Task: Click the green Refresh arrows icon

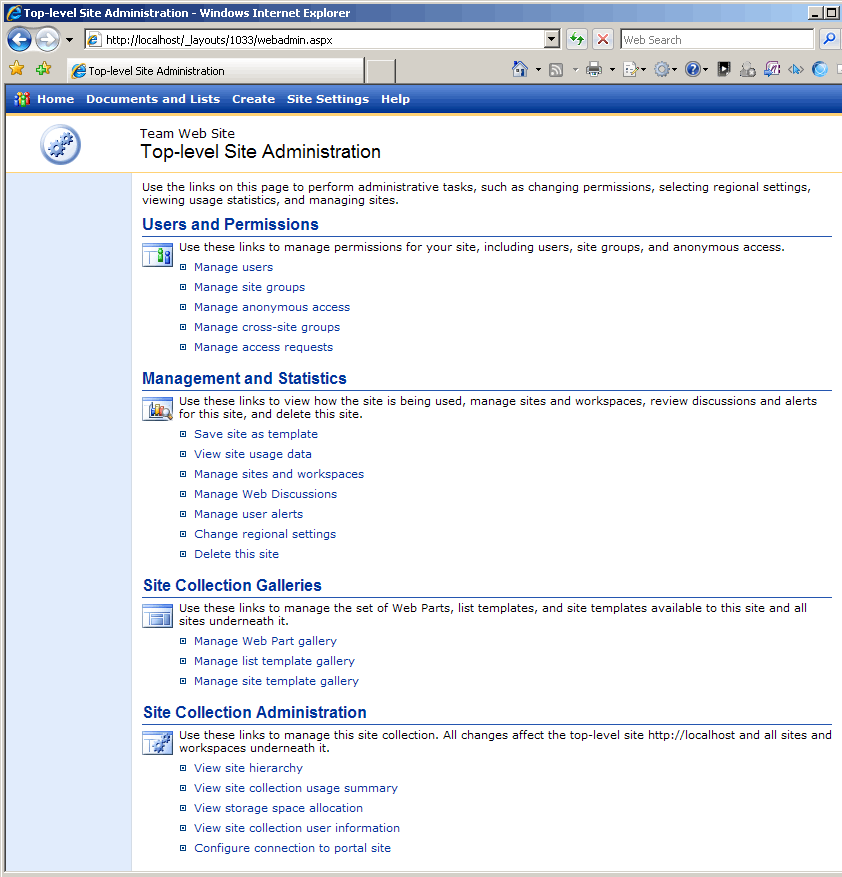Action: tap(576, 40)
